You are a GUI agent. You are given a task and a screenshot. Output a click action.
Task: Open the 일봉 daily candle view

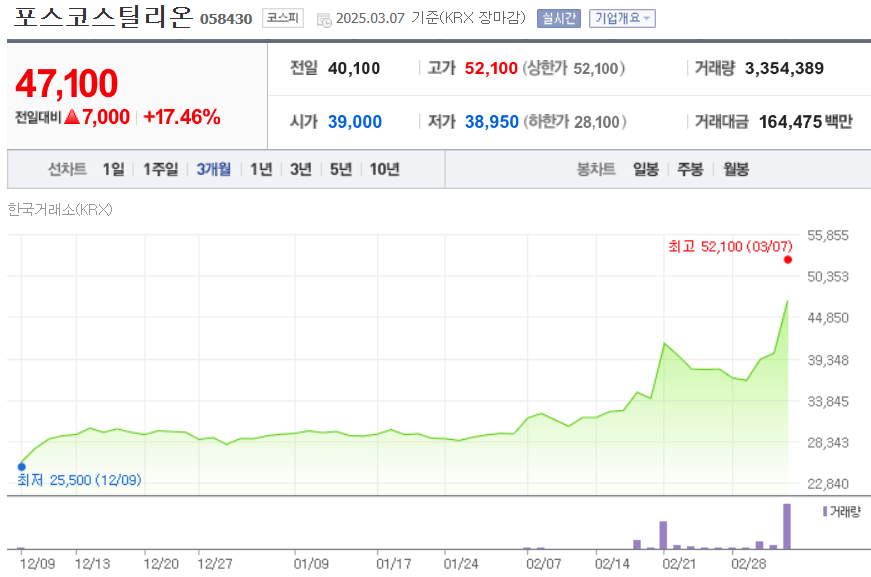coord(646,169)
